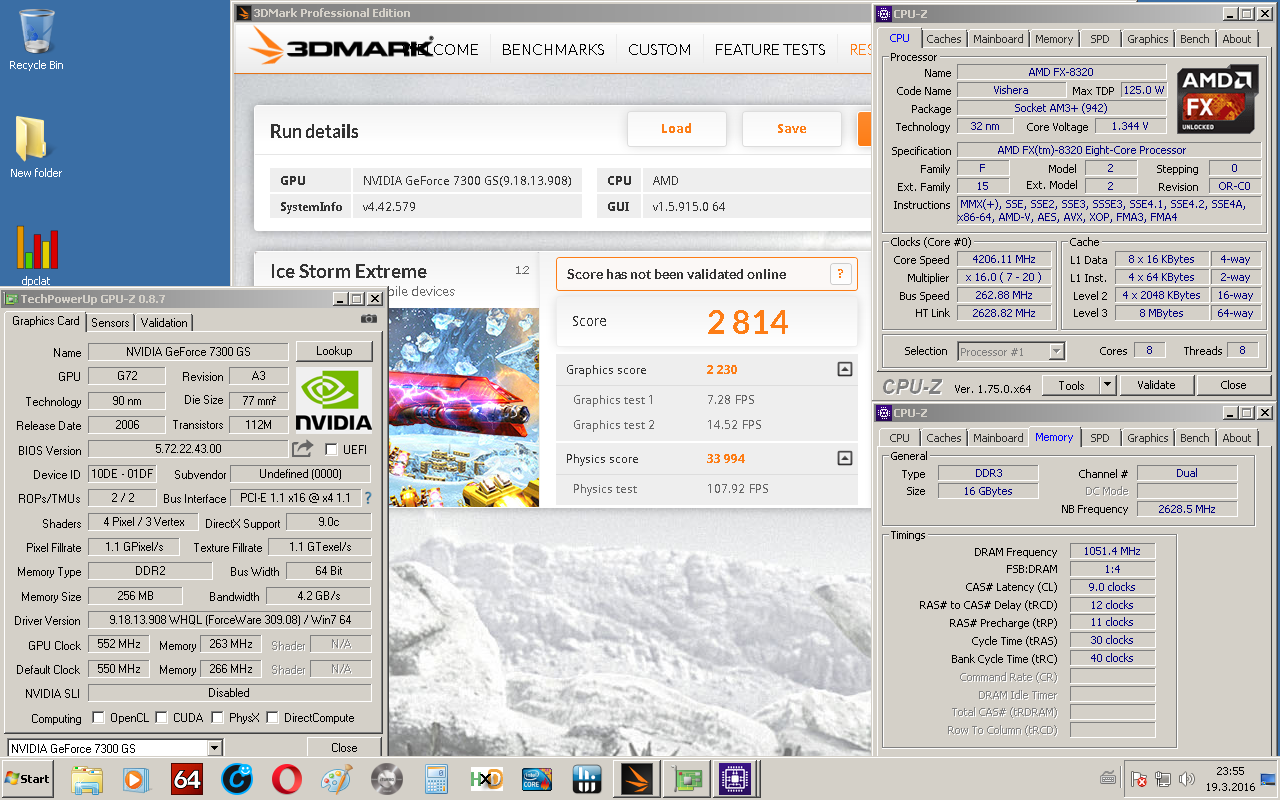Collapse the Graphics score section
Viewport: 1280px width, 800px height.
coord(845,370)
